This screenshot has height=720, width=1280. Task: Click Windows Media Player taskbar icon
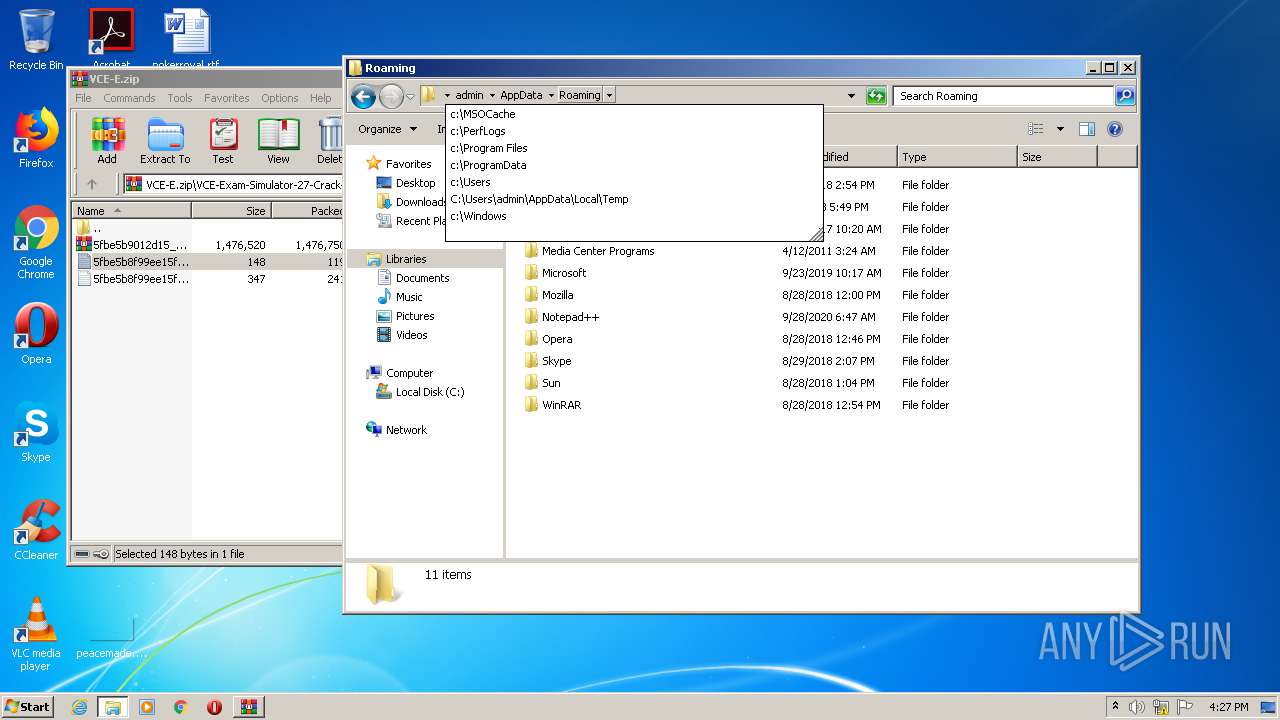tap(147, 707)
